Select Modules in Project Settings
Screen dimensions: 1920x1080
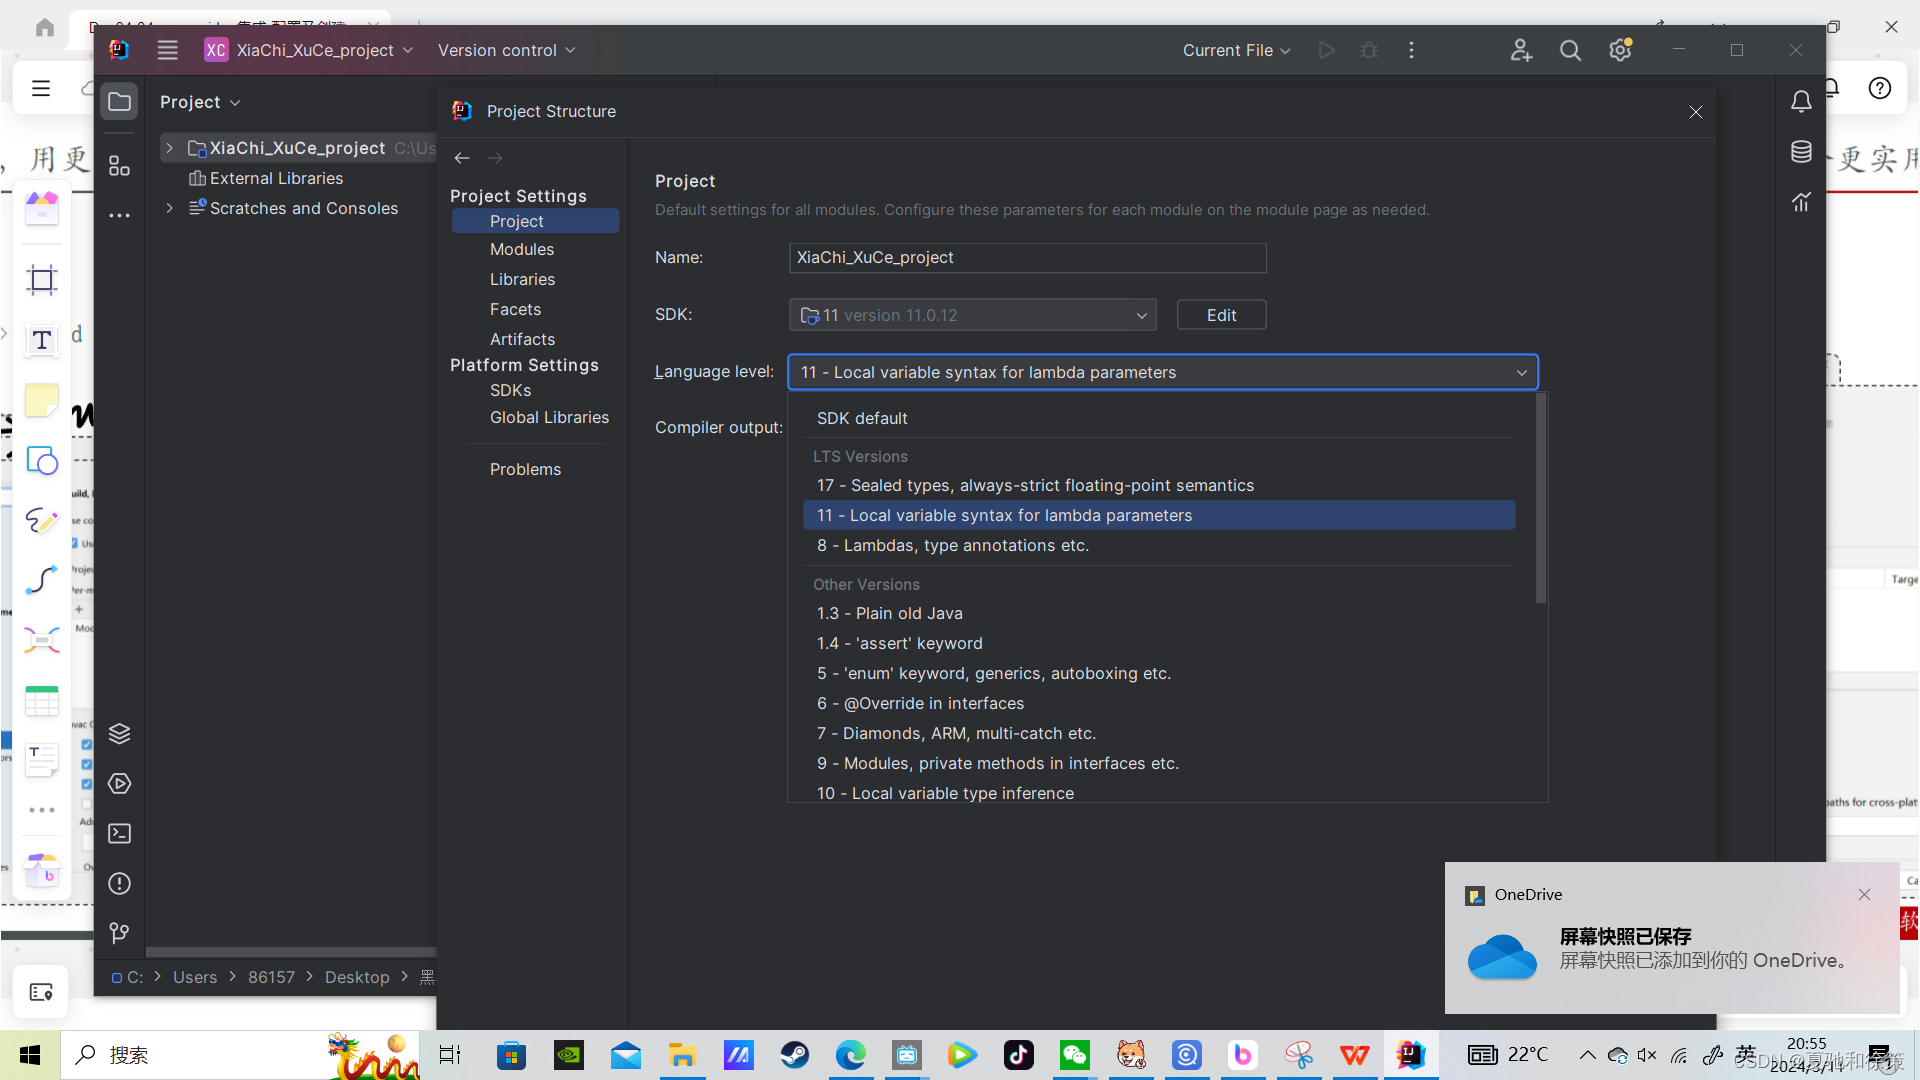[x=521, y=249]
